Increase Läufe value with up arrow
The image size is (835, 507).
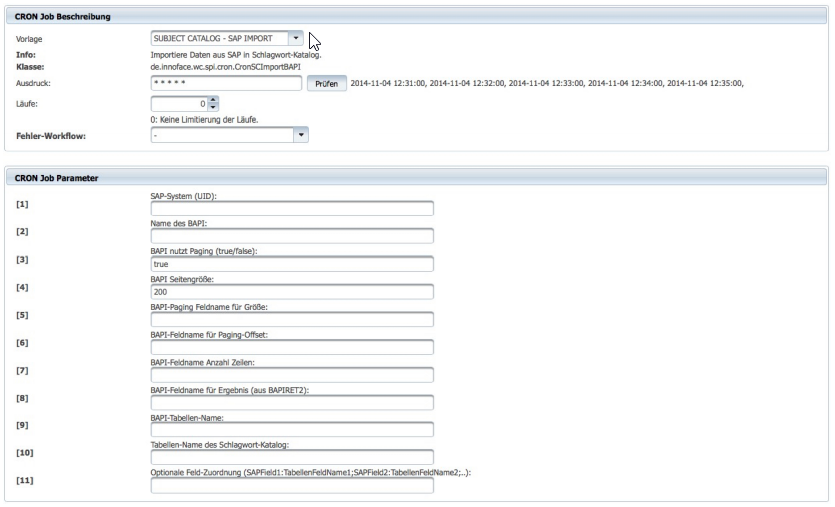[213, 100]
